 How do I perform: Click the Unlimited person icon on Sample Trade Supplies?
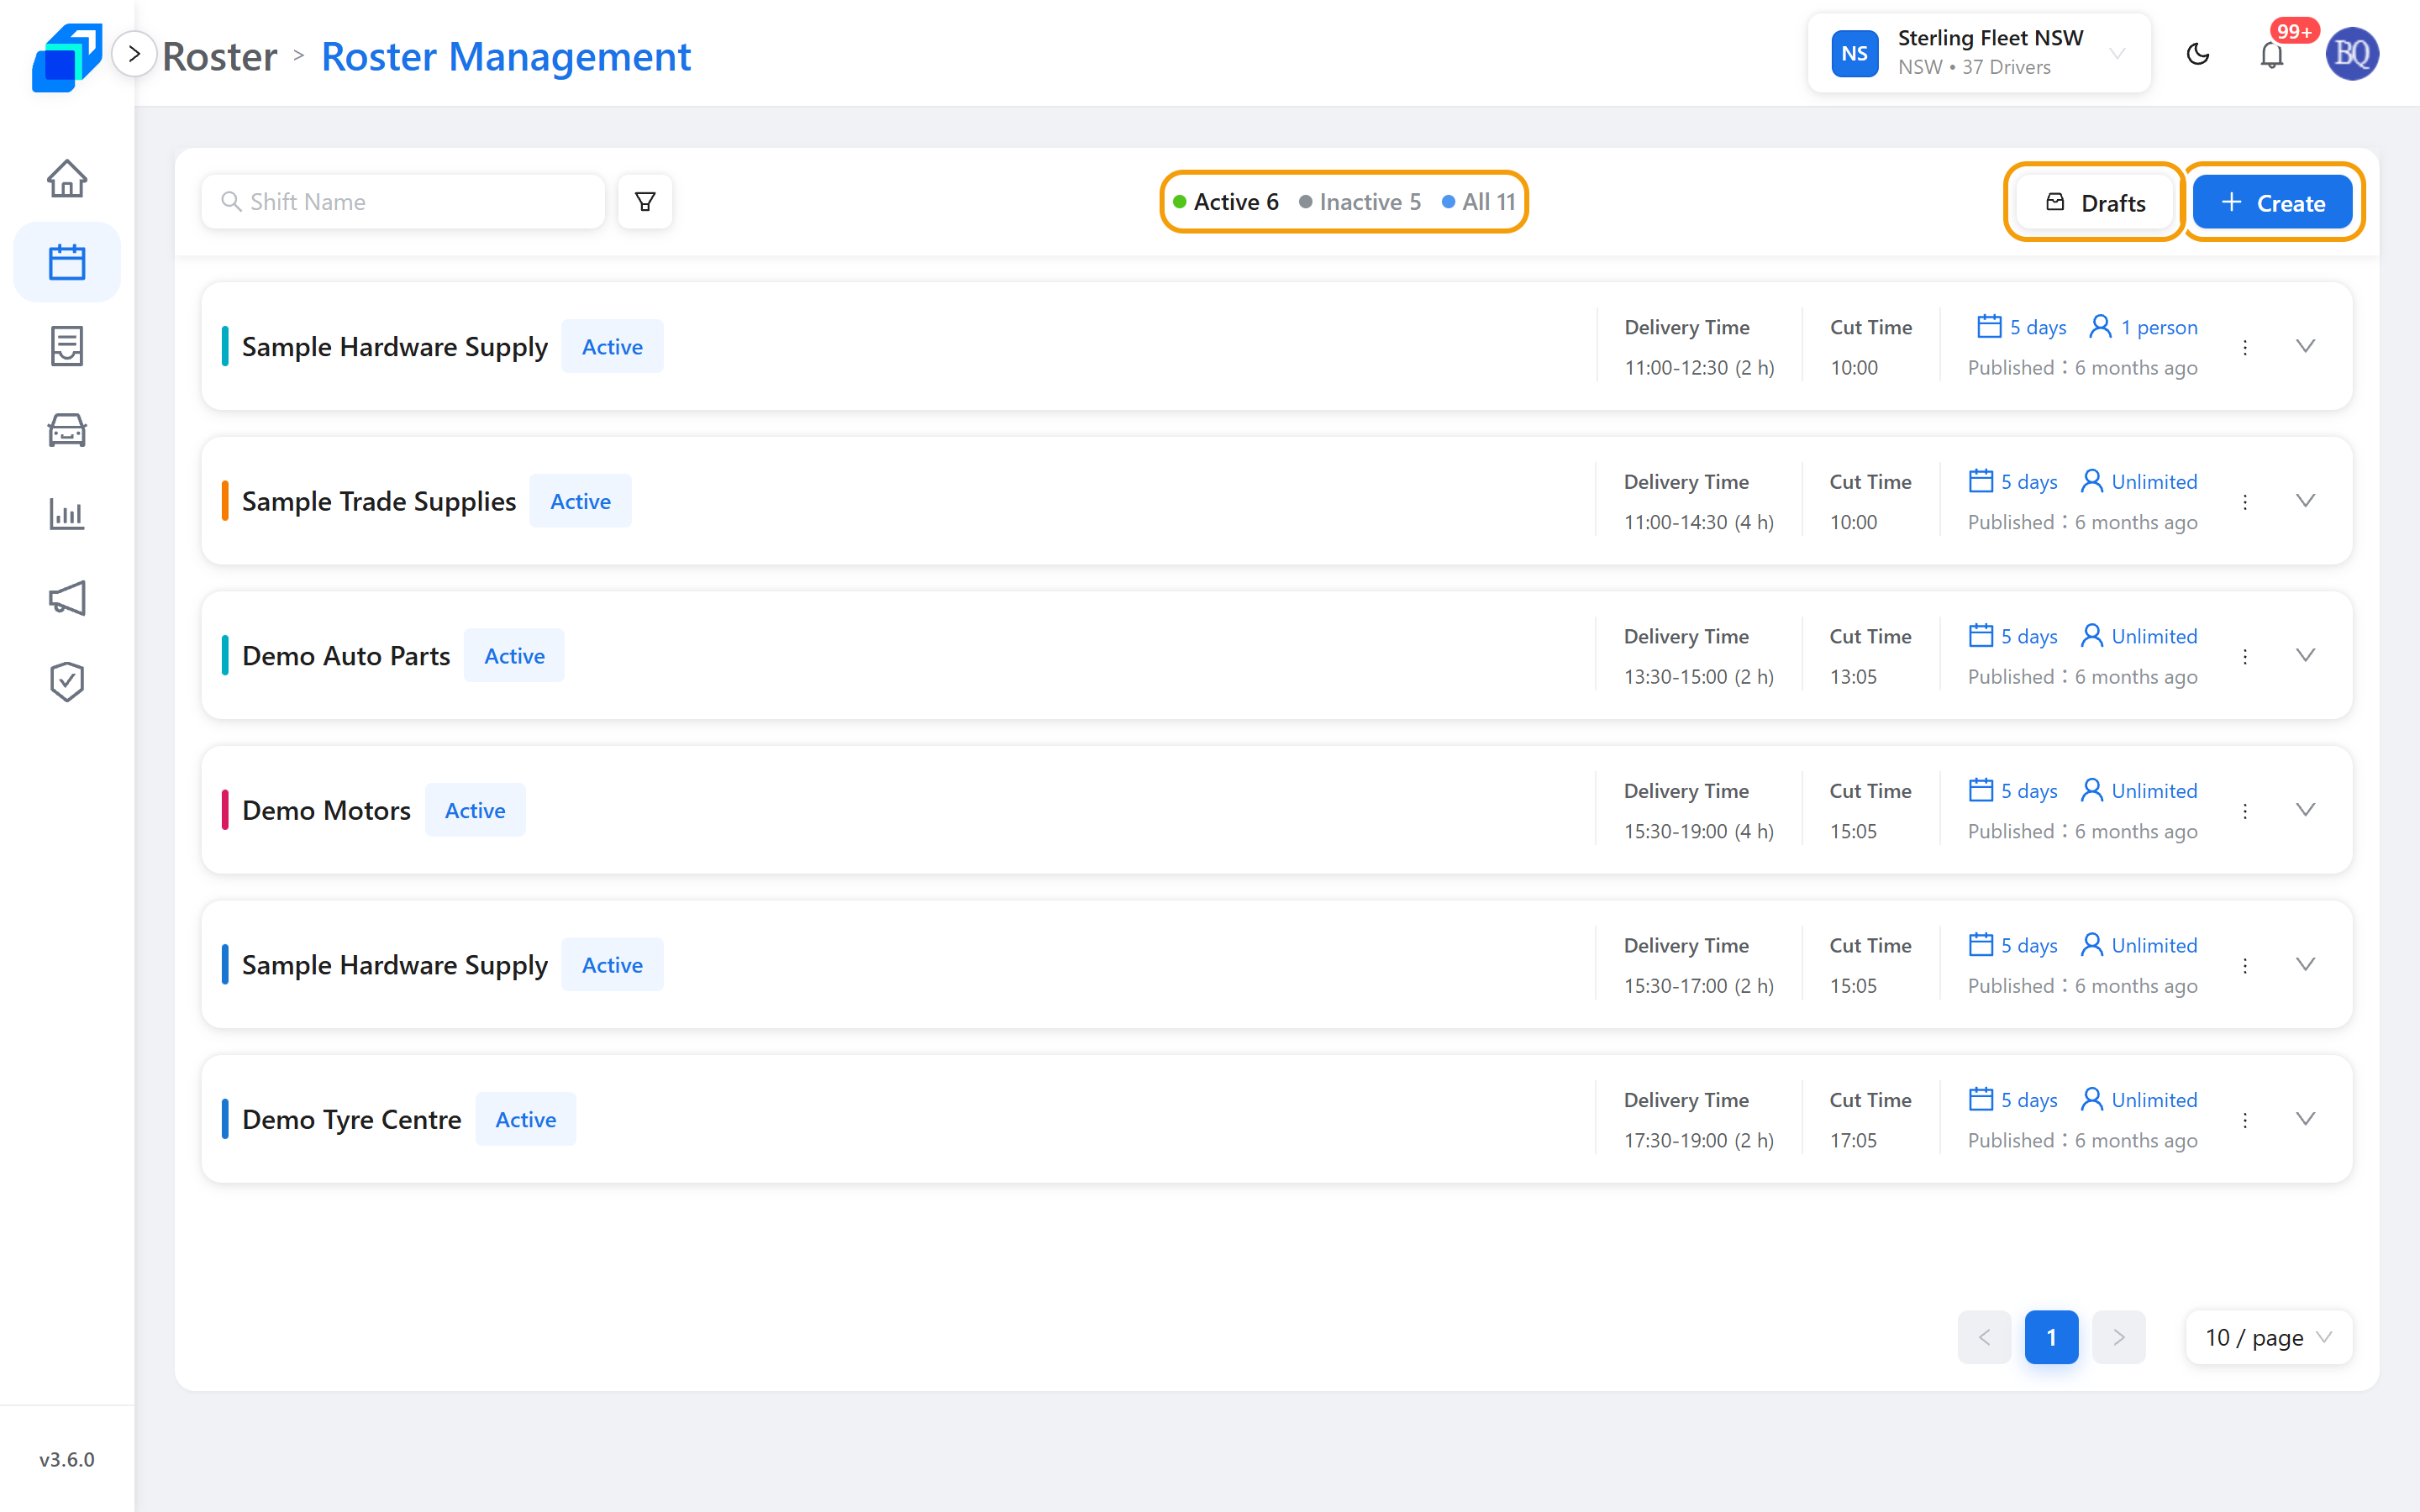pyautogui.click(x=2091, y=481)
